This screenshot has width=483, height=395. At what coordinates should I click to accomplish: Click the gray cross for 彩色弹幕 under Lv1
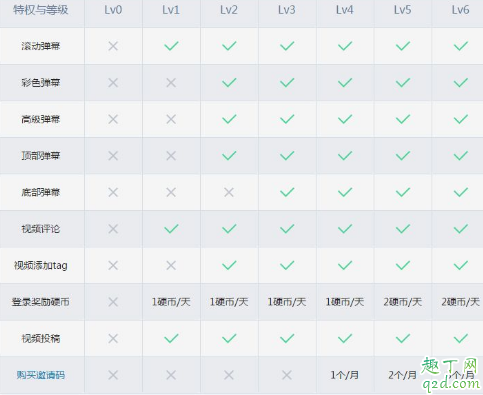point(171,82)
